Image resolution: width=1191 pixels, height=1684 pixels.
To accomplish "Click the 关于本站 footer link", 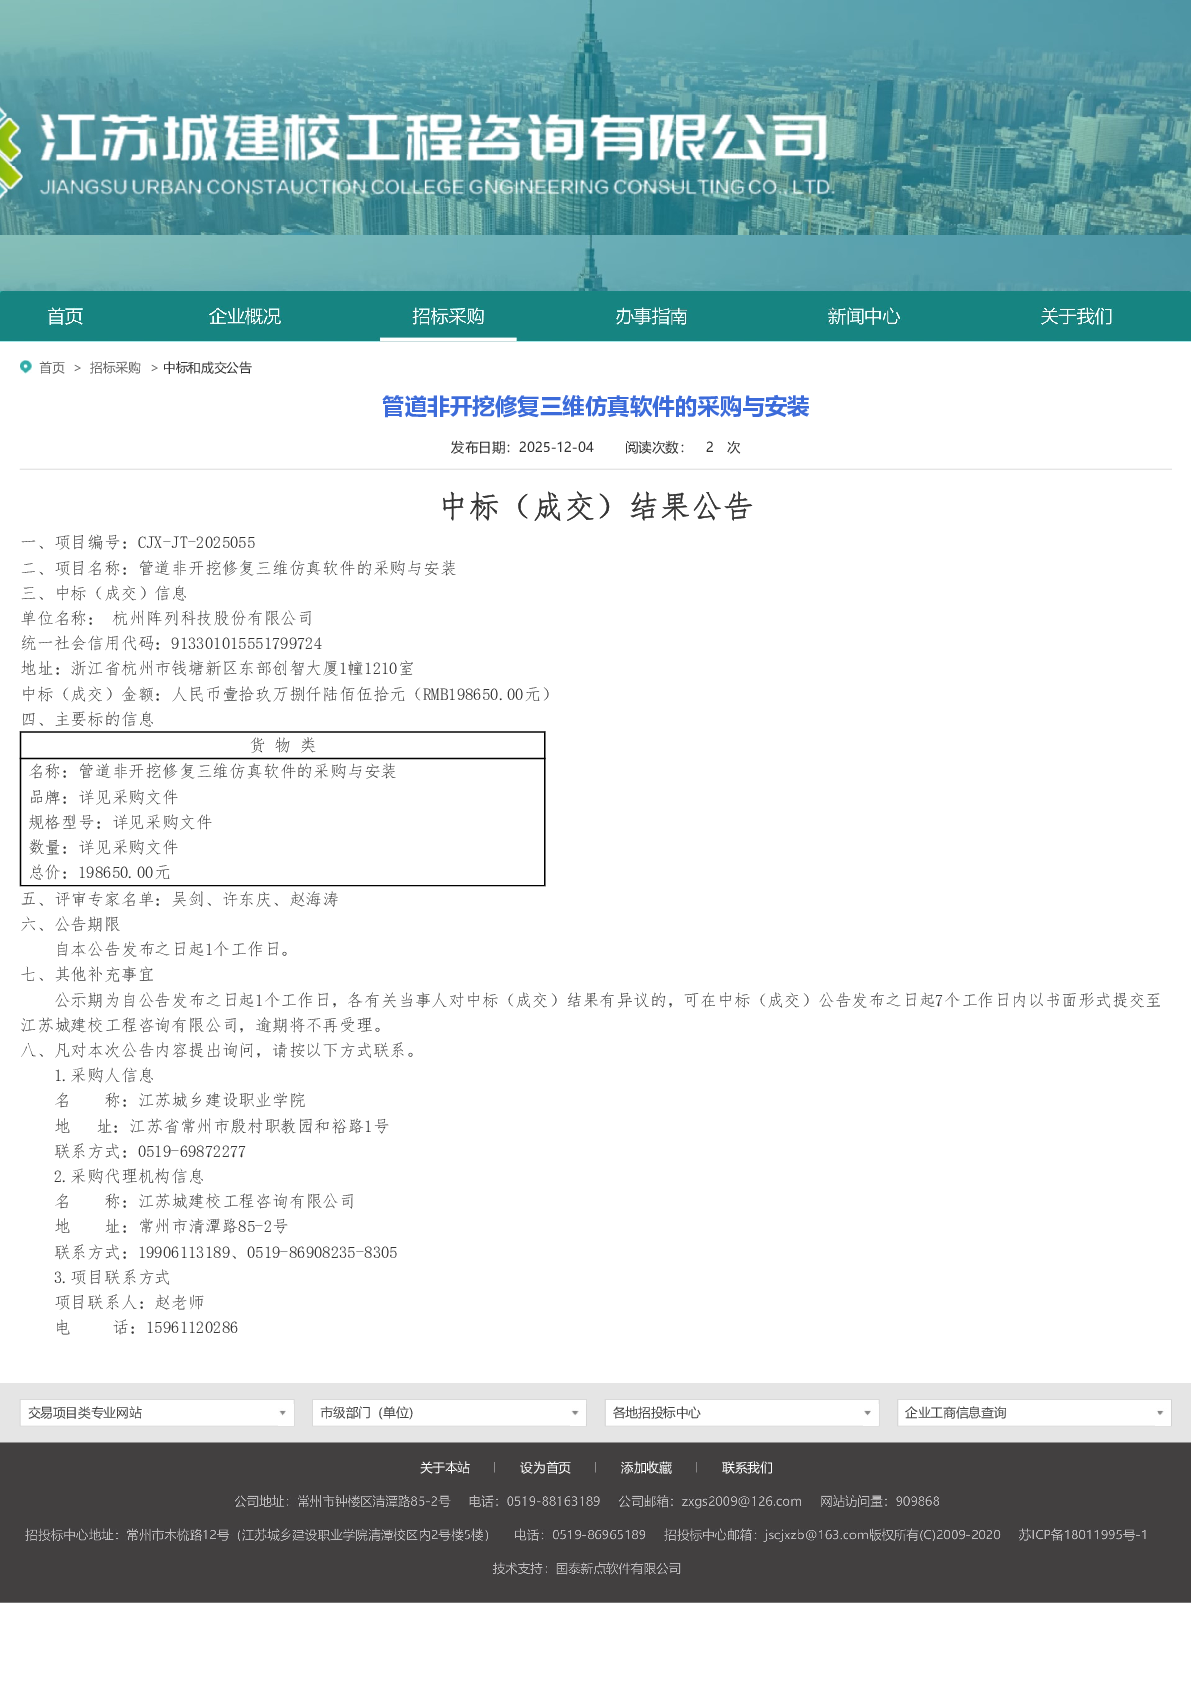I will point(444,1468).
